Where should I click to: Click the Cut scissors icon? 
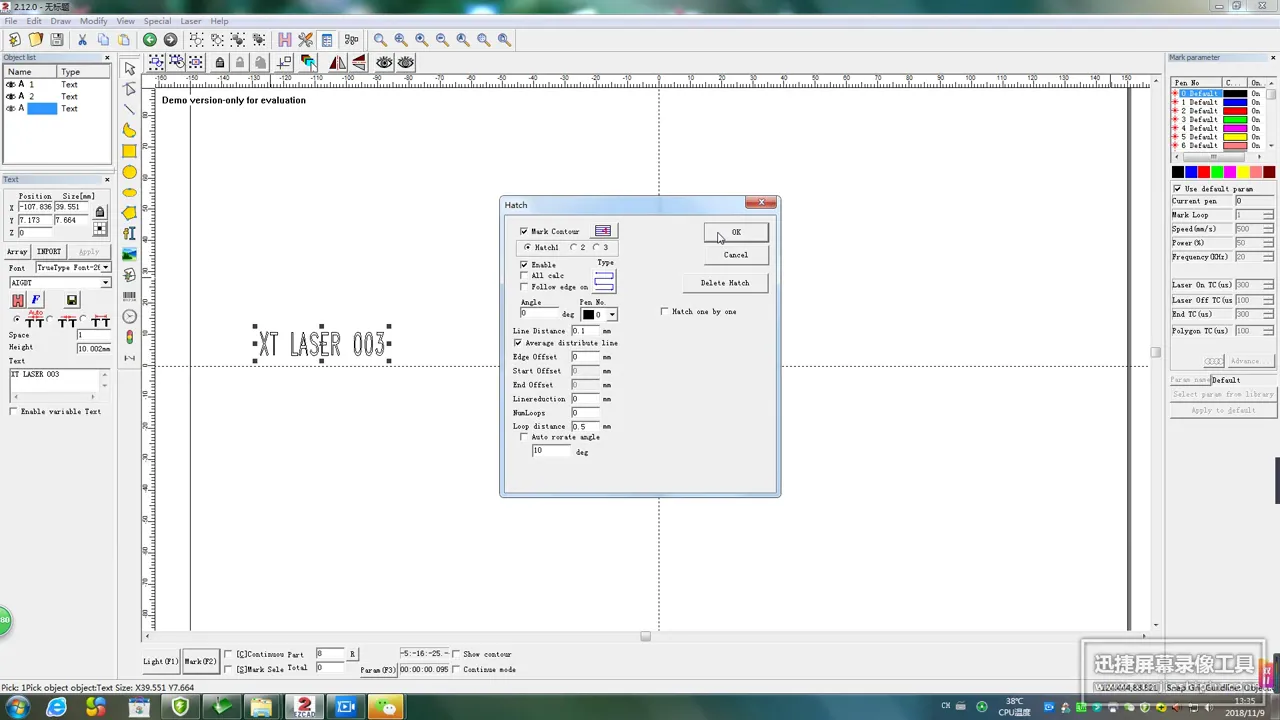tap(82, 40)
